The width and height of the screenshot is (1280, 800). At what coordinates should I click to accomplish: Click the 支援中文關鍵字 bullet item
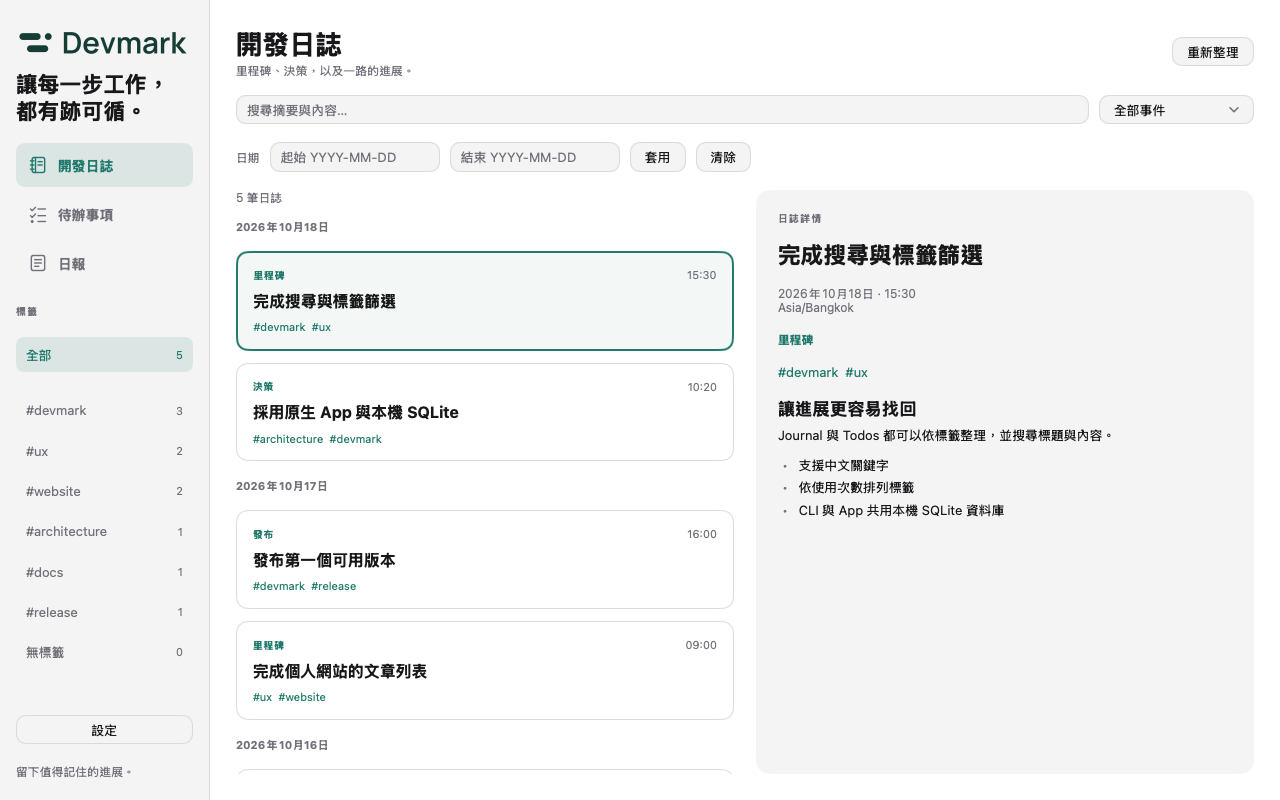(x=843, y=465)
